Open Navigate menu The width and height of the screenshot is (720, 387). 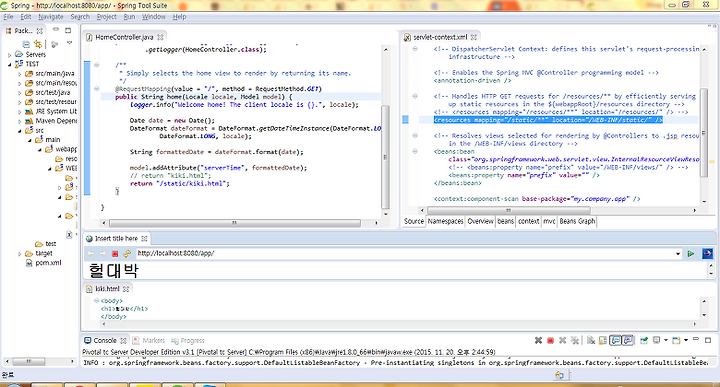51,17
